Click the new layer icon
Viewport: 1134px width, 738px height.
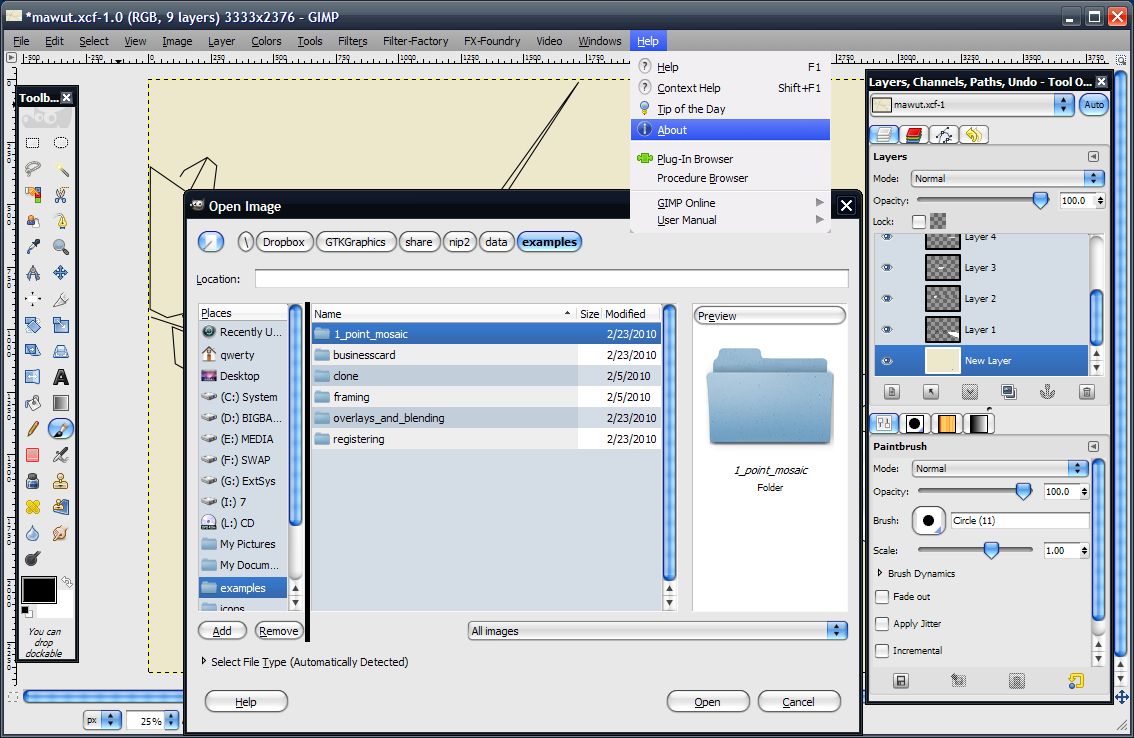click(892, 392)
